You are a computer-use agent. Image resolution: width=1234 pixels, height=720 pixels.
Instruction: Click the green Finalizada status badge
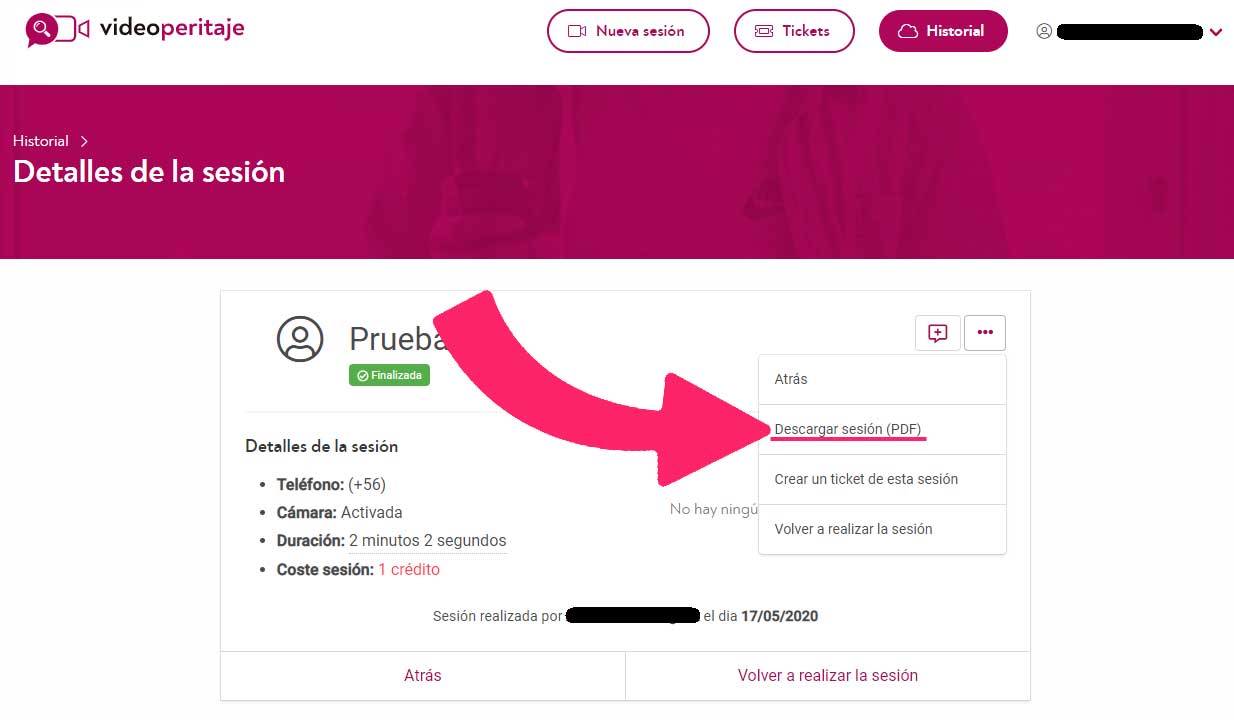coord(389,375)
